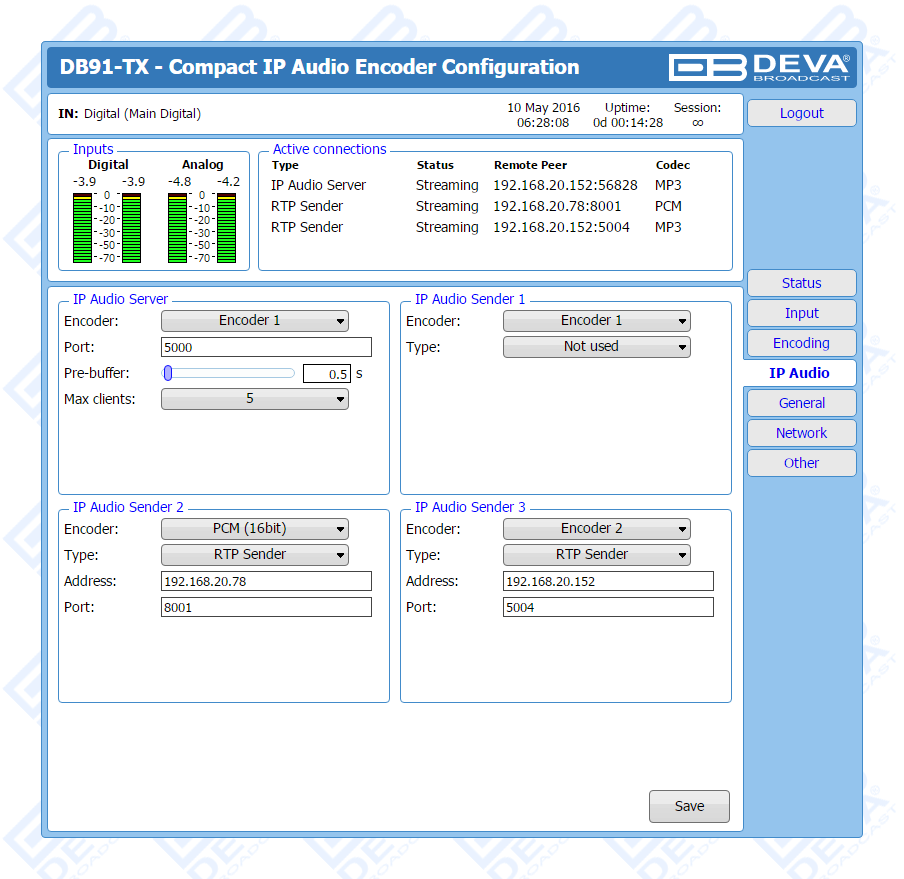Select the Network tab
The image size is (904, 879).
pos(801,433)
